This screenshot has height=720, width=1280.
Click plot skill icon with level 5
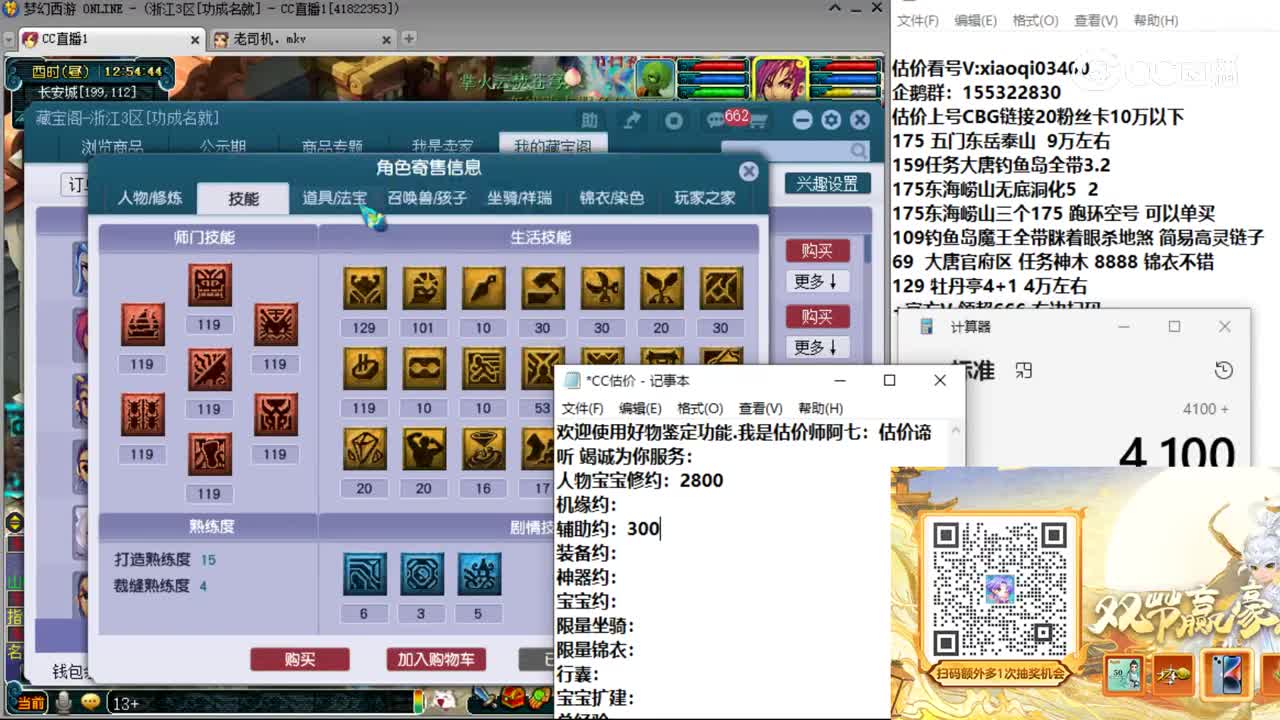(479, 574)
